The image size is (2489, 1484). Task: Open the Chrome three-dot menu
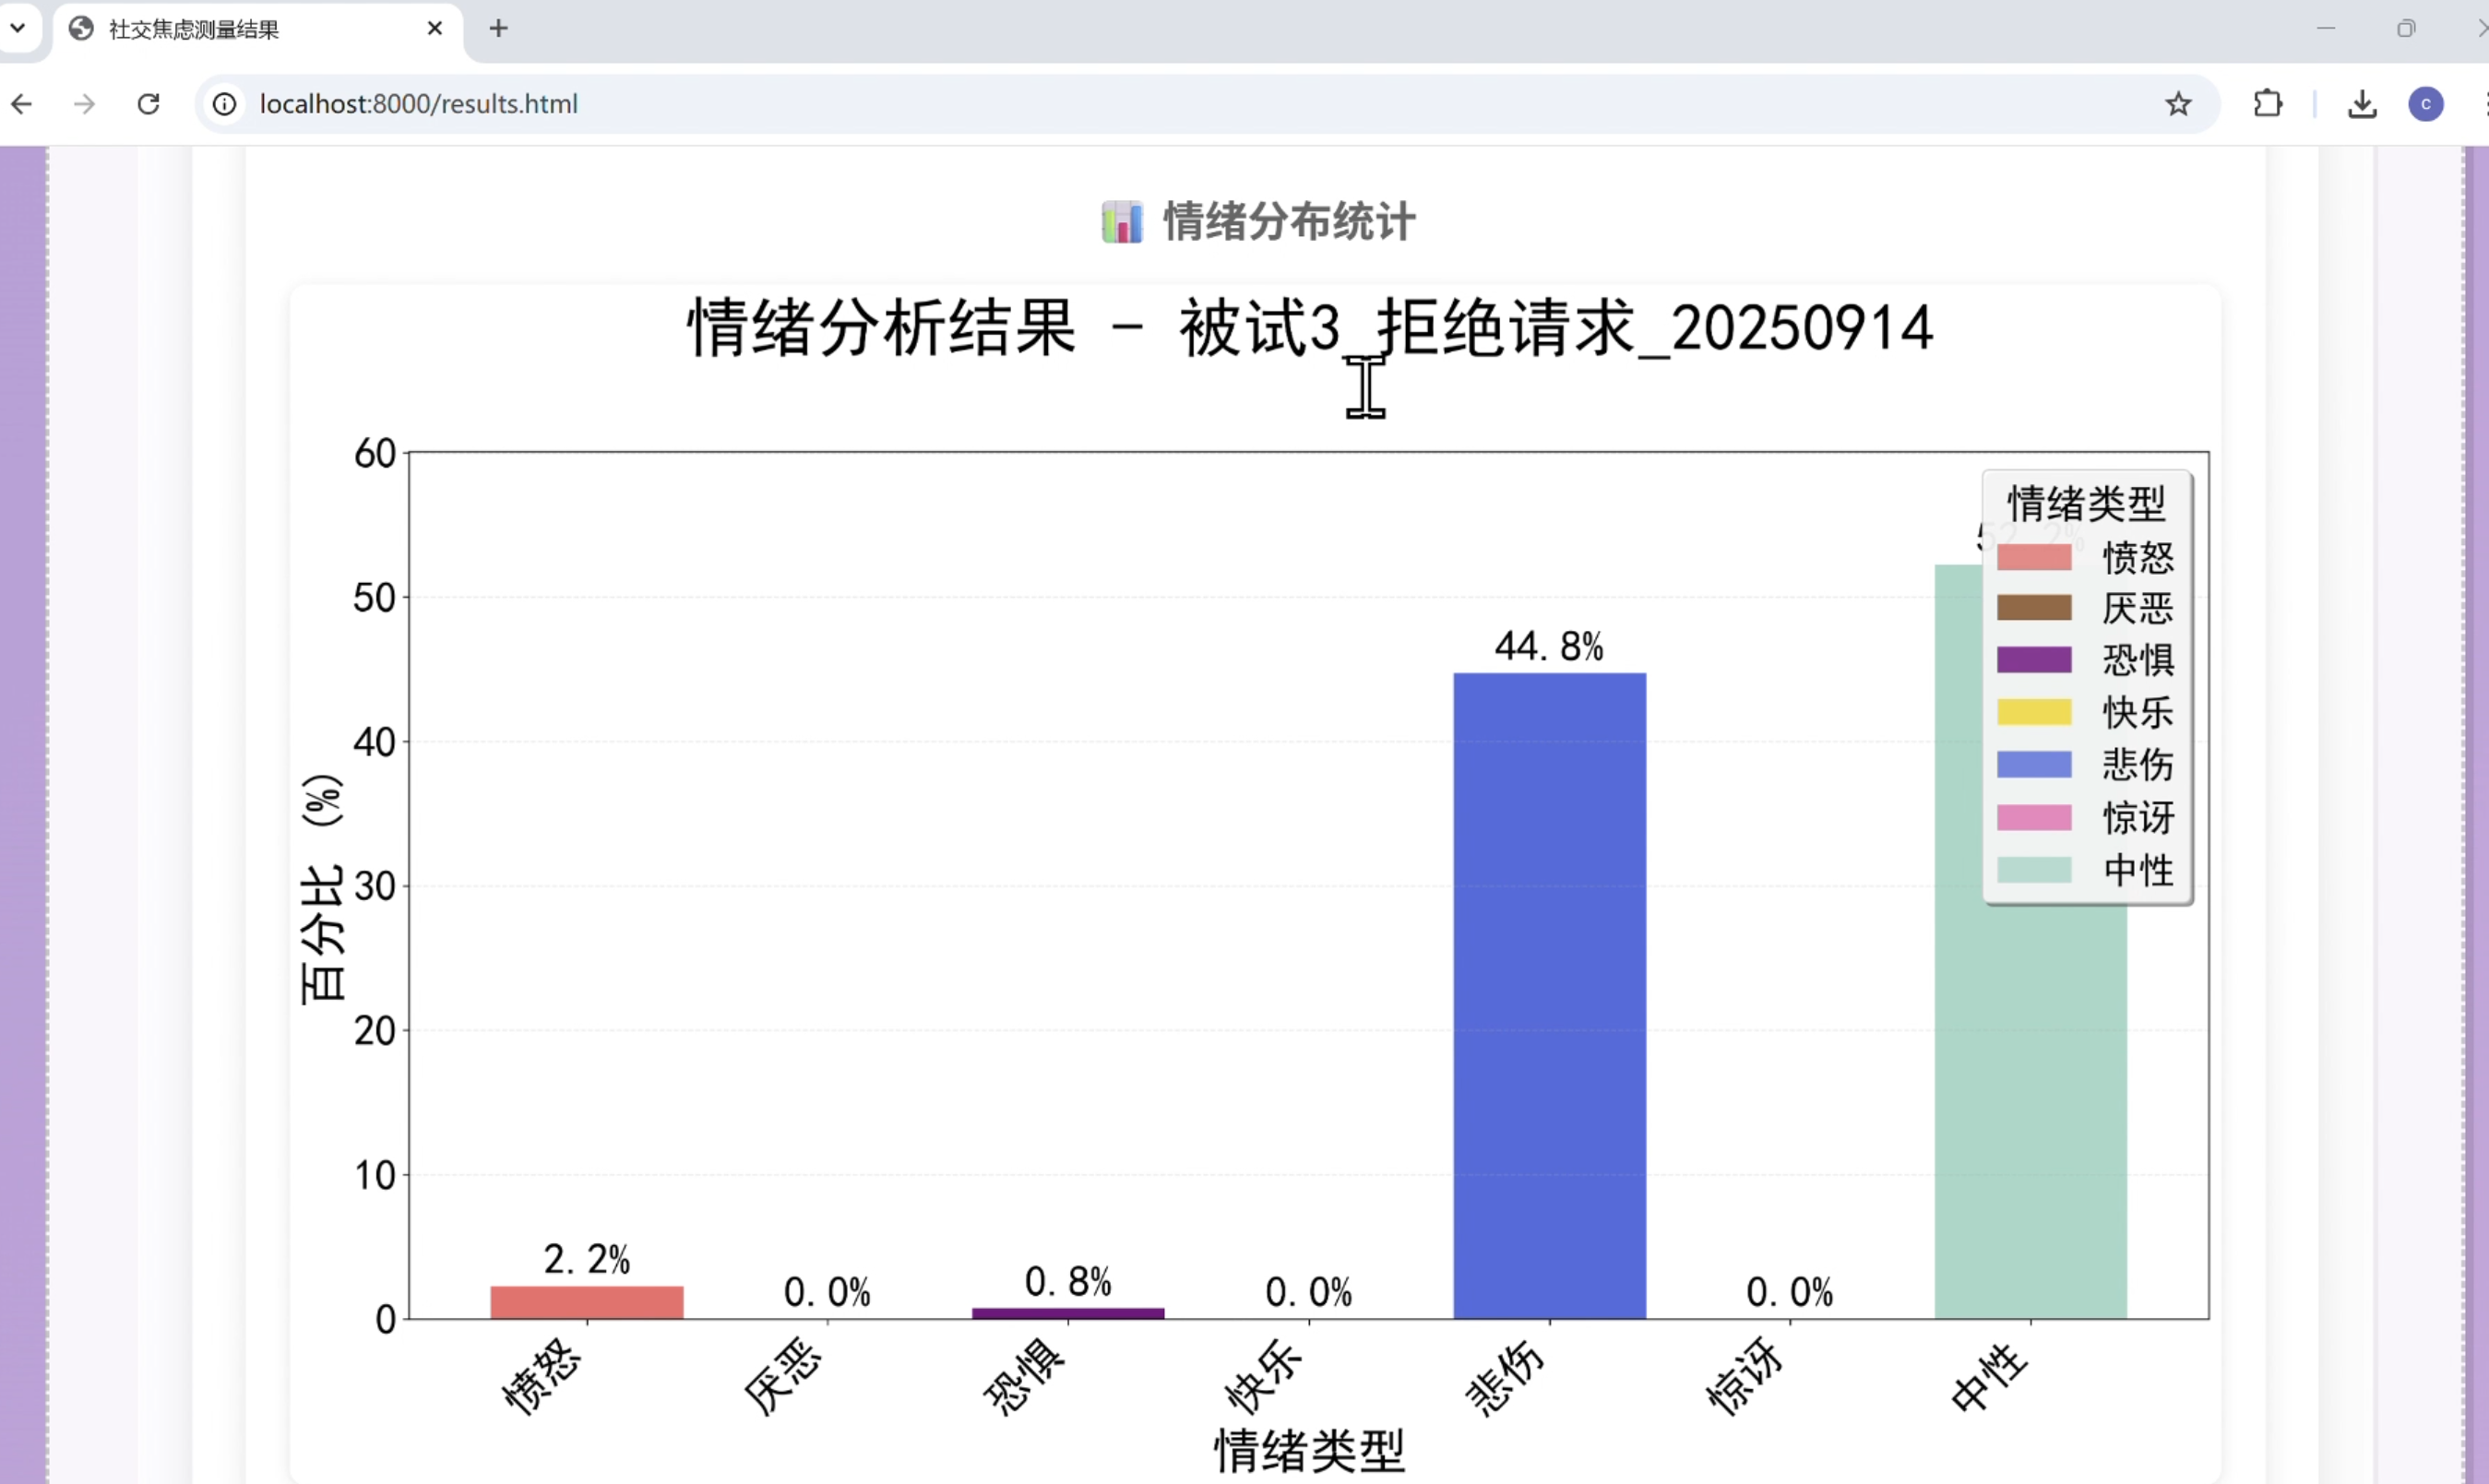pos(2484,103)
